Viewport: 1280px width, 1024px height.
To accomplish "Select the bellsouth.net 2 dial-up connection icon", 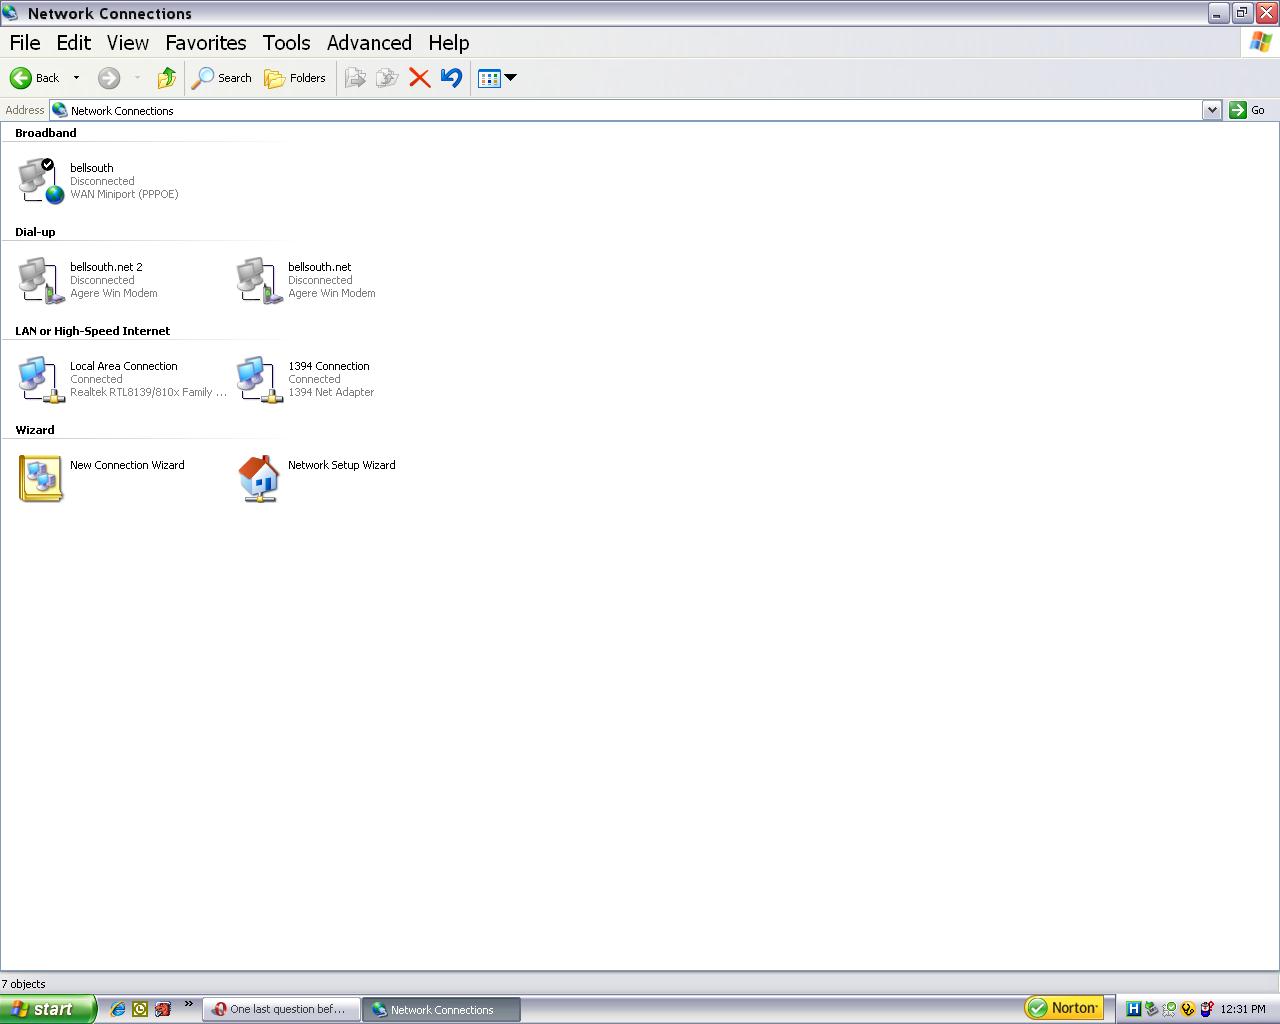I will coord(41,280).
